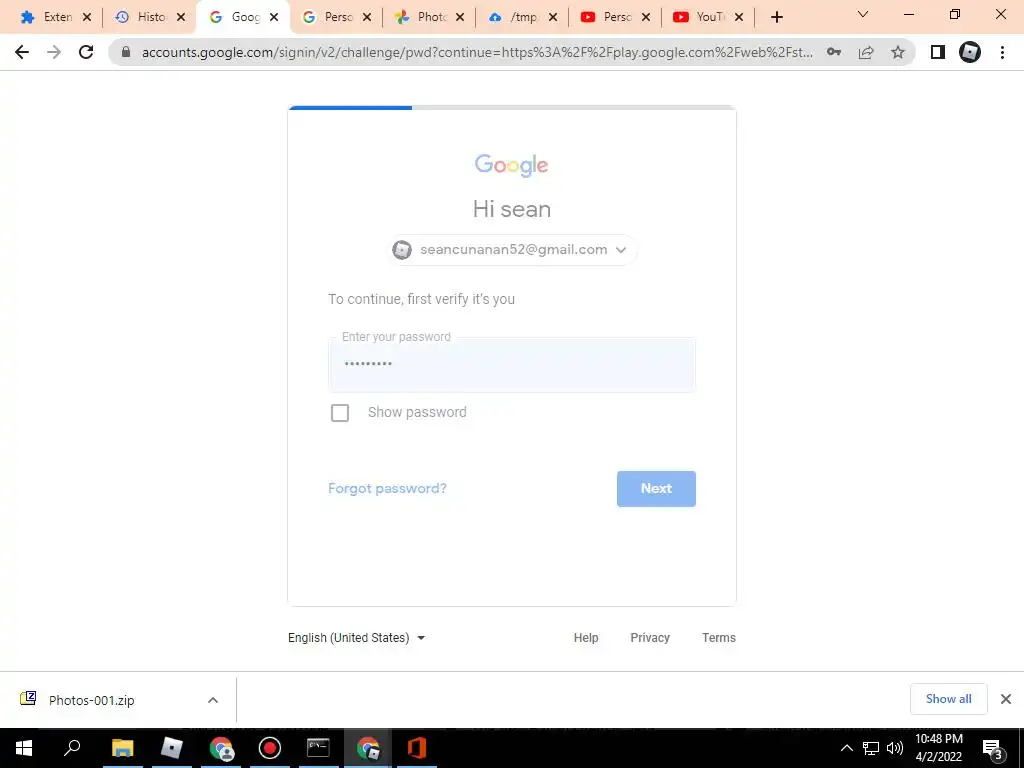1024x768 pixels.
Task: Bookmark this page with the star
Action: pyautogui.click(x=898, y=52)
